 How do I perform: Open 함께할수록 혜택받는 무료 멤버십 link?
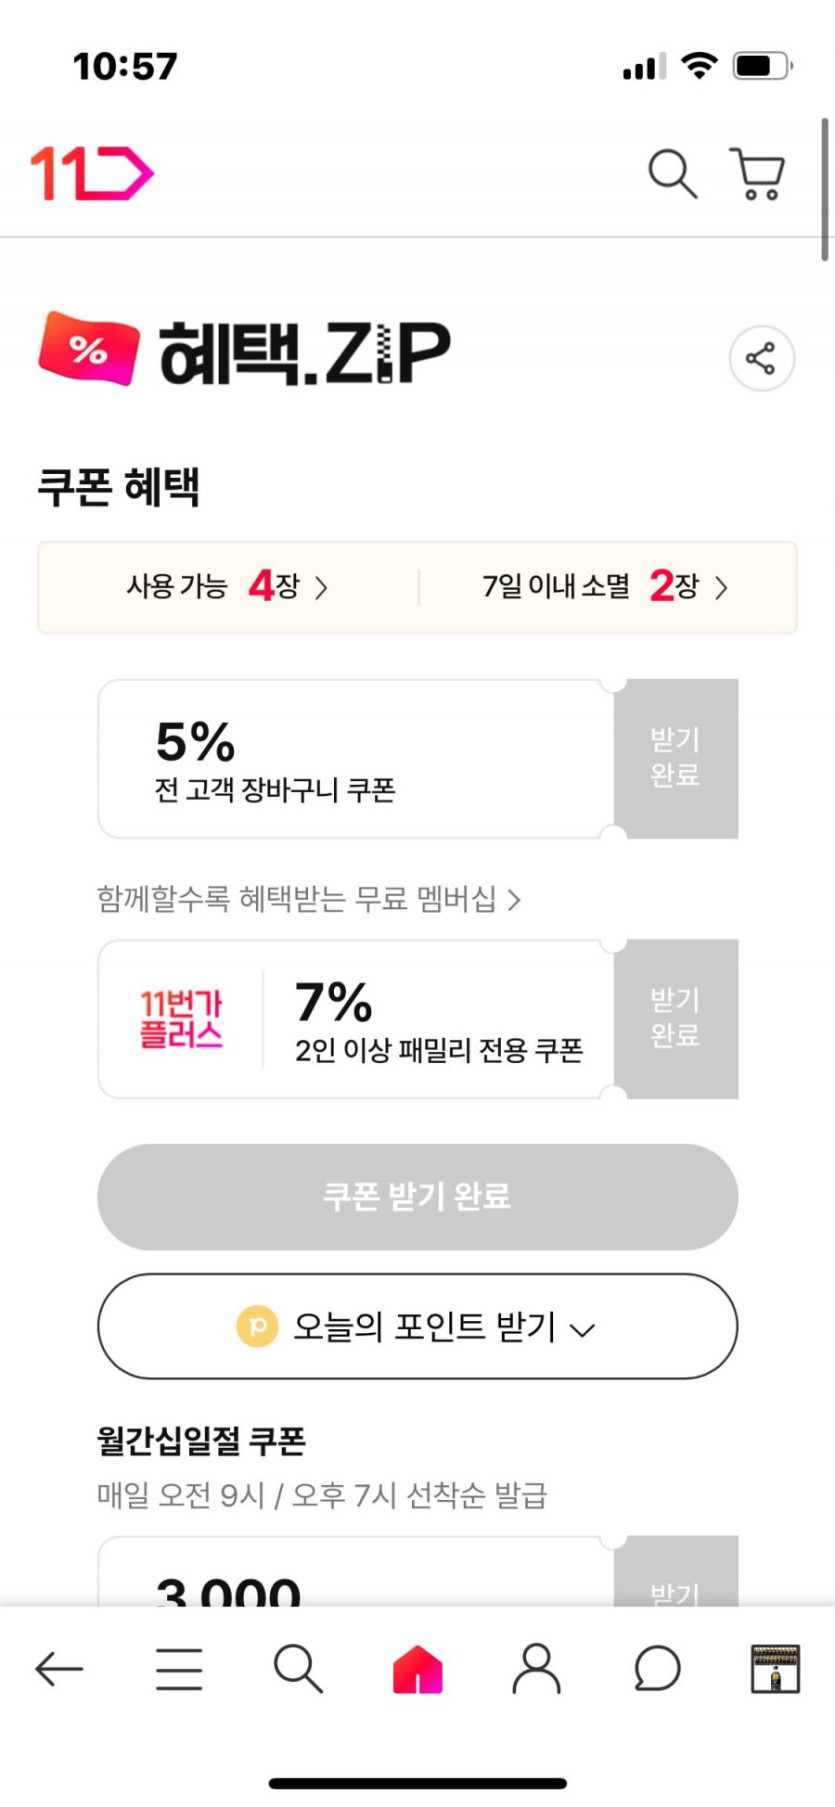pyautogui.click(x=308, y=899)
